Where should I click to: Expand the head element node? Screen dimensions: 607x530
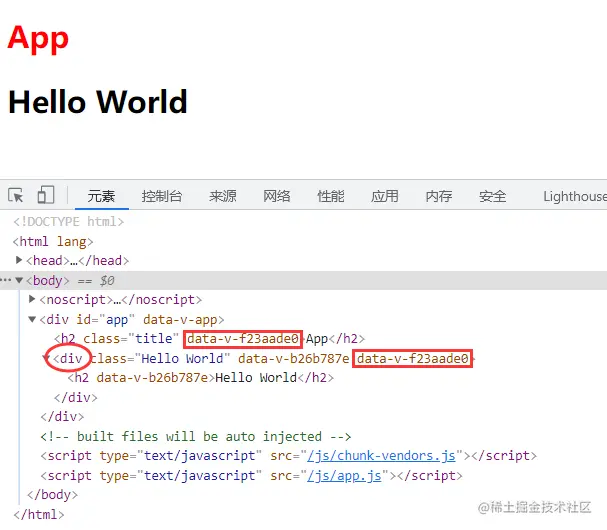[x=19, y=260]
